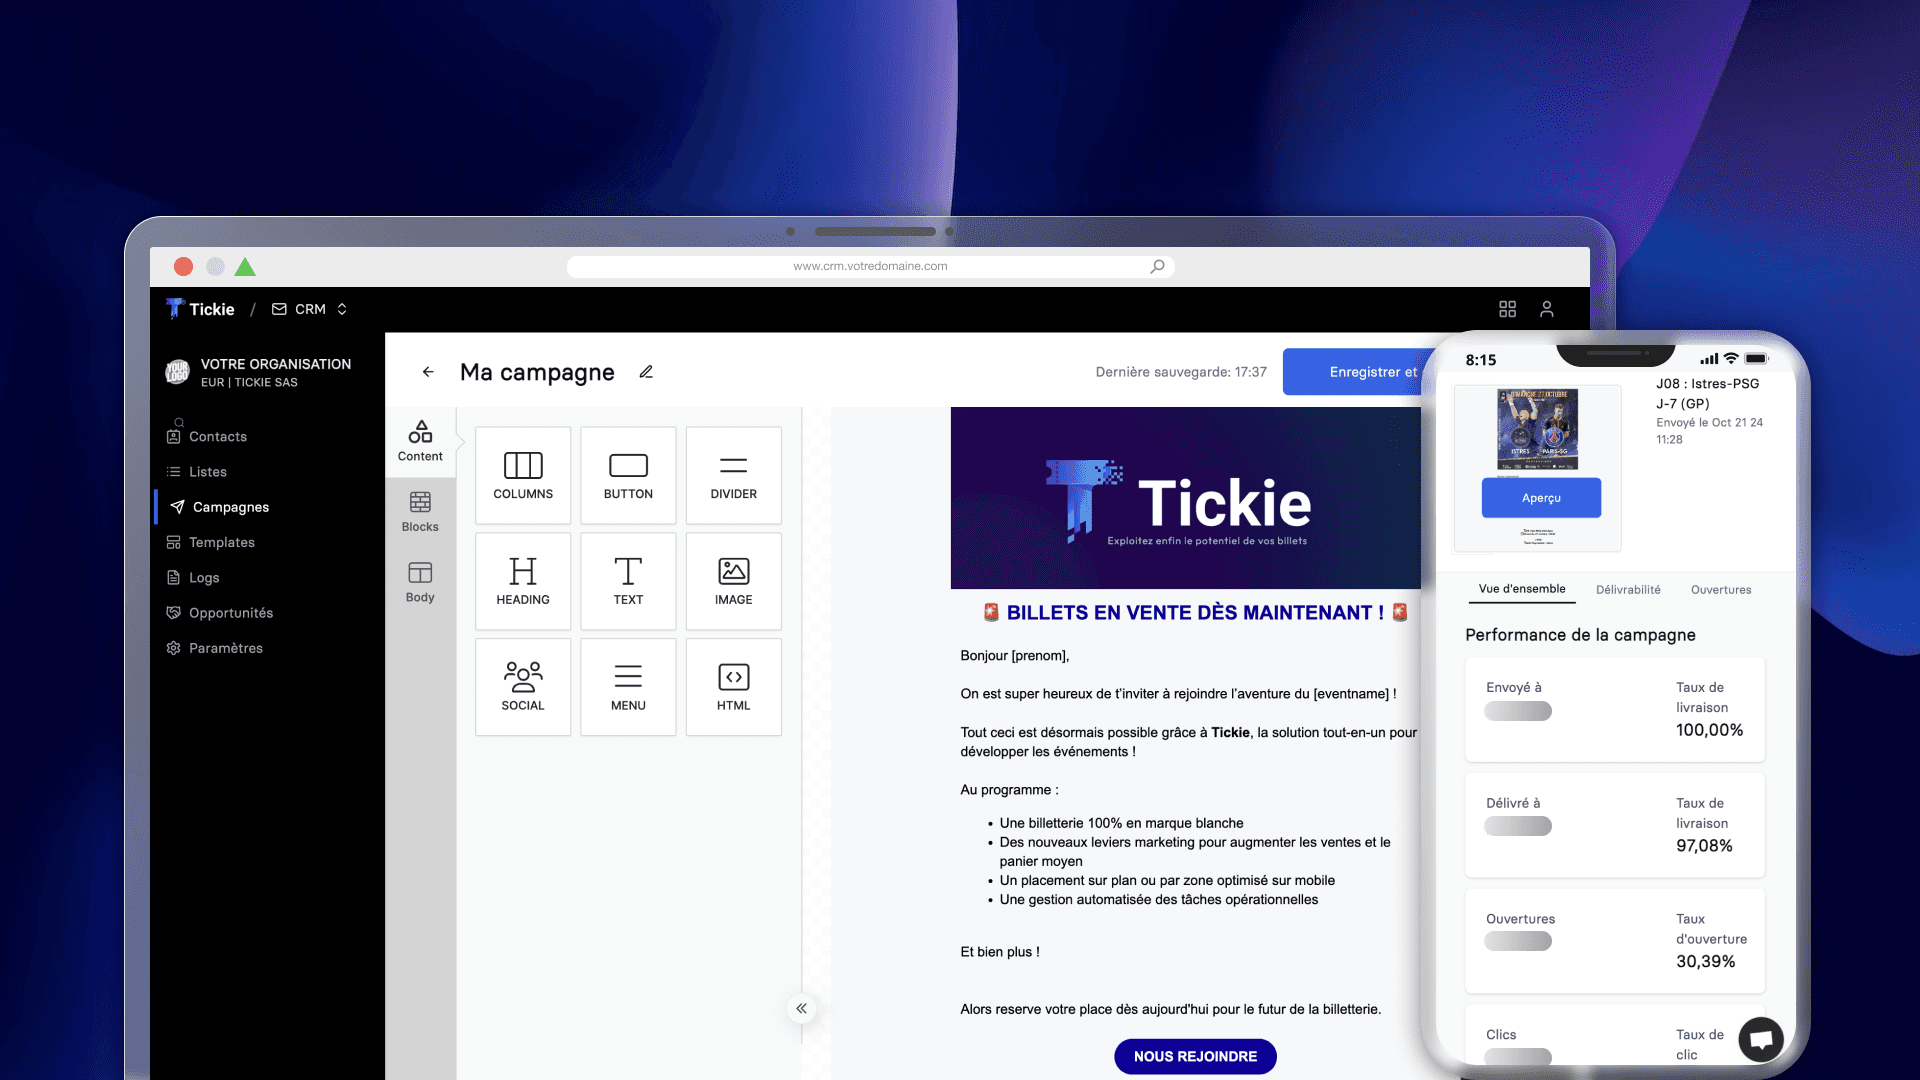Click the Taux d'ouverture 30,39% value
This screenshot has height=1080, width=1920.
[1706, 962]
